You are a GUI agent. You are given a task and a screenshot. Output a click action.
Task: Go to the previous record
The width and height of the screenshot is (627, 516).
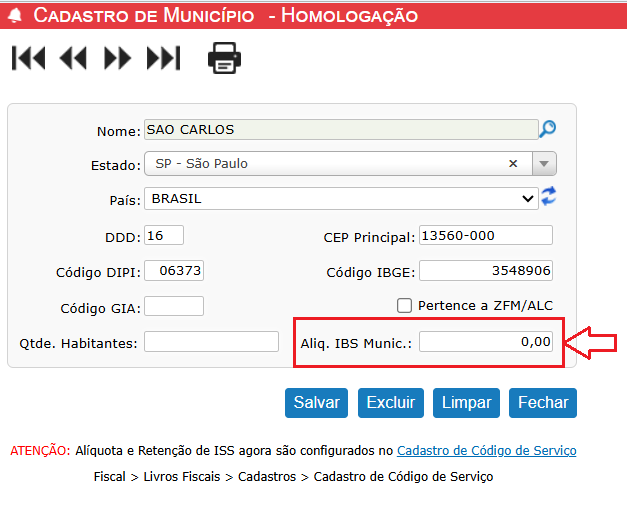pyautogui.click(x=73, y=59)
